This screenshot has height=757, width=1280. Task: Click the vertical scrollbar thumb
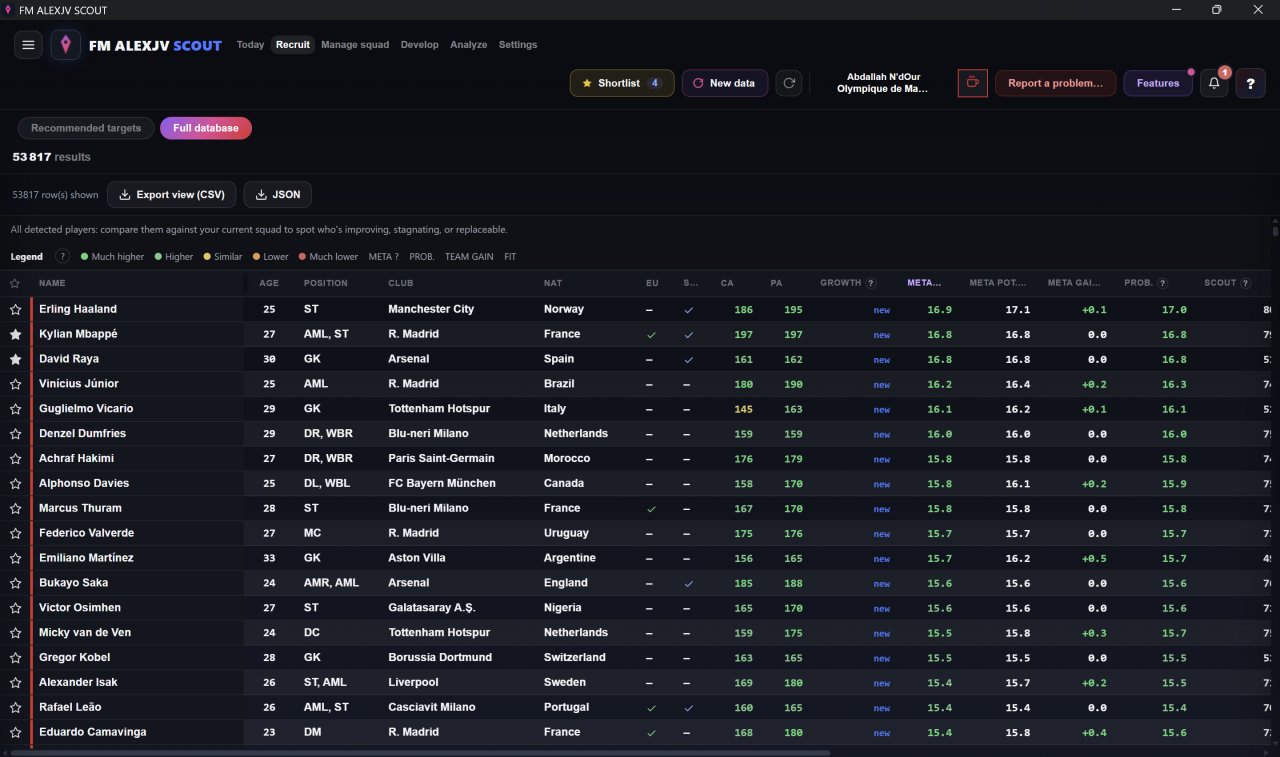pos(1275,232)
